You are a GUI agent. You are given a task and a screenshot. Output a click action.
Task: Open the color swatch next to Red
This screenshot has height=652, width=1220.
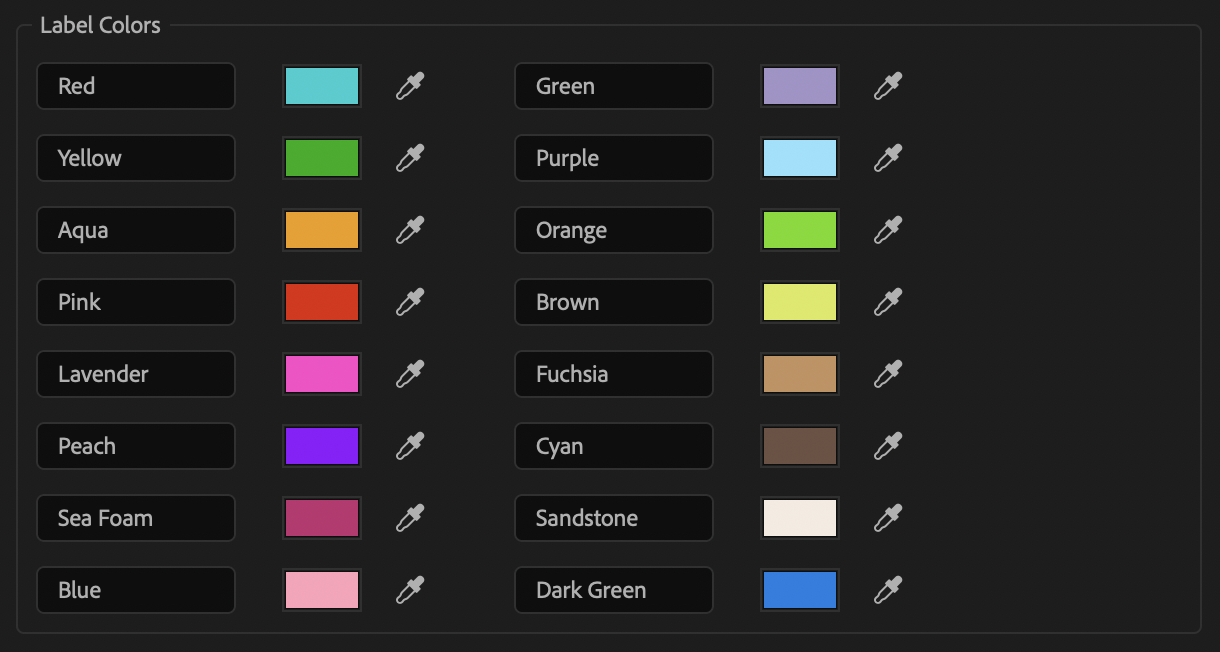click(x=321, y=86)
